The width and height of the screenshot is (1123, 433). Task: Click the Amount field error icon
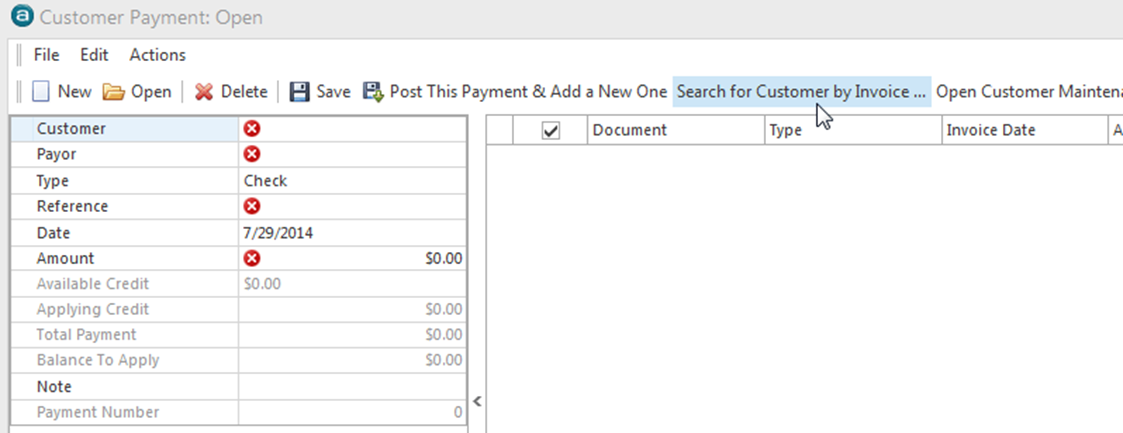point(252,258)
